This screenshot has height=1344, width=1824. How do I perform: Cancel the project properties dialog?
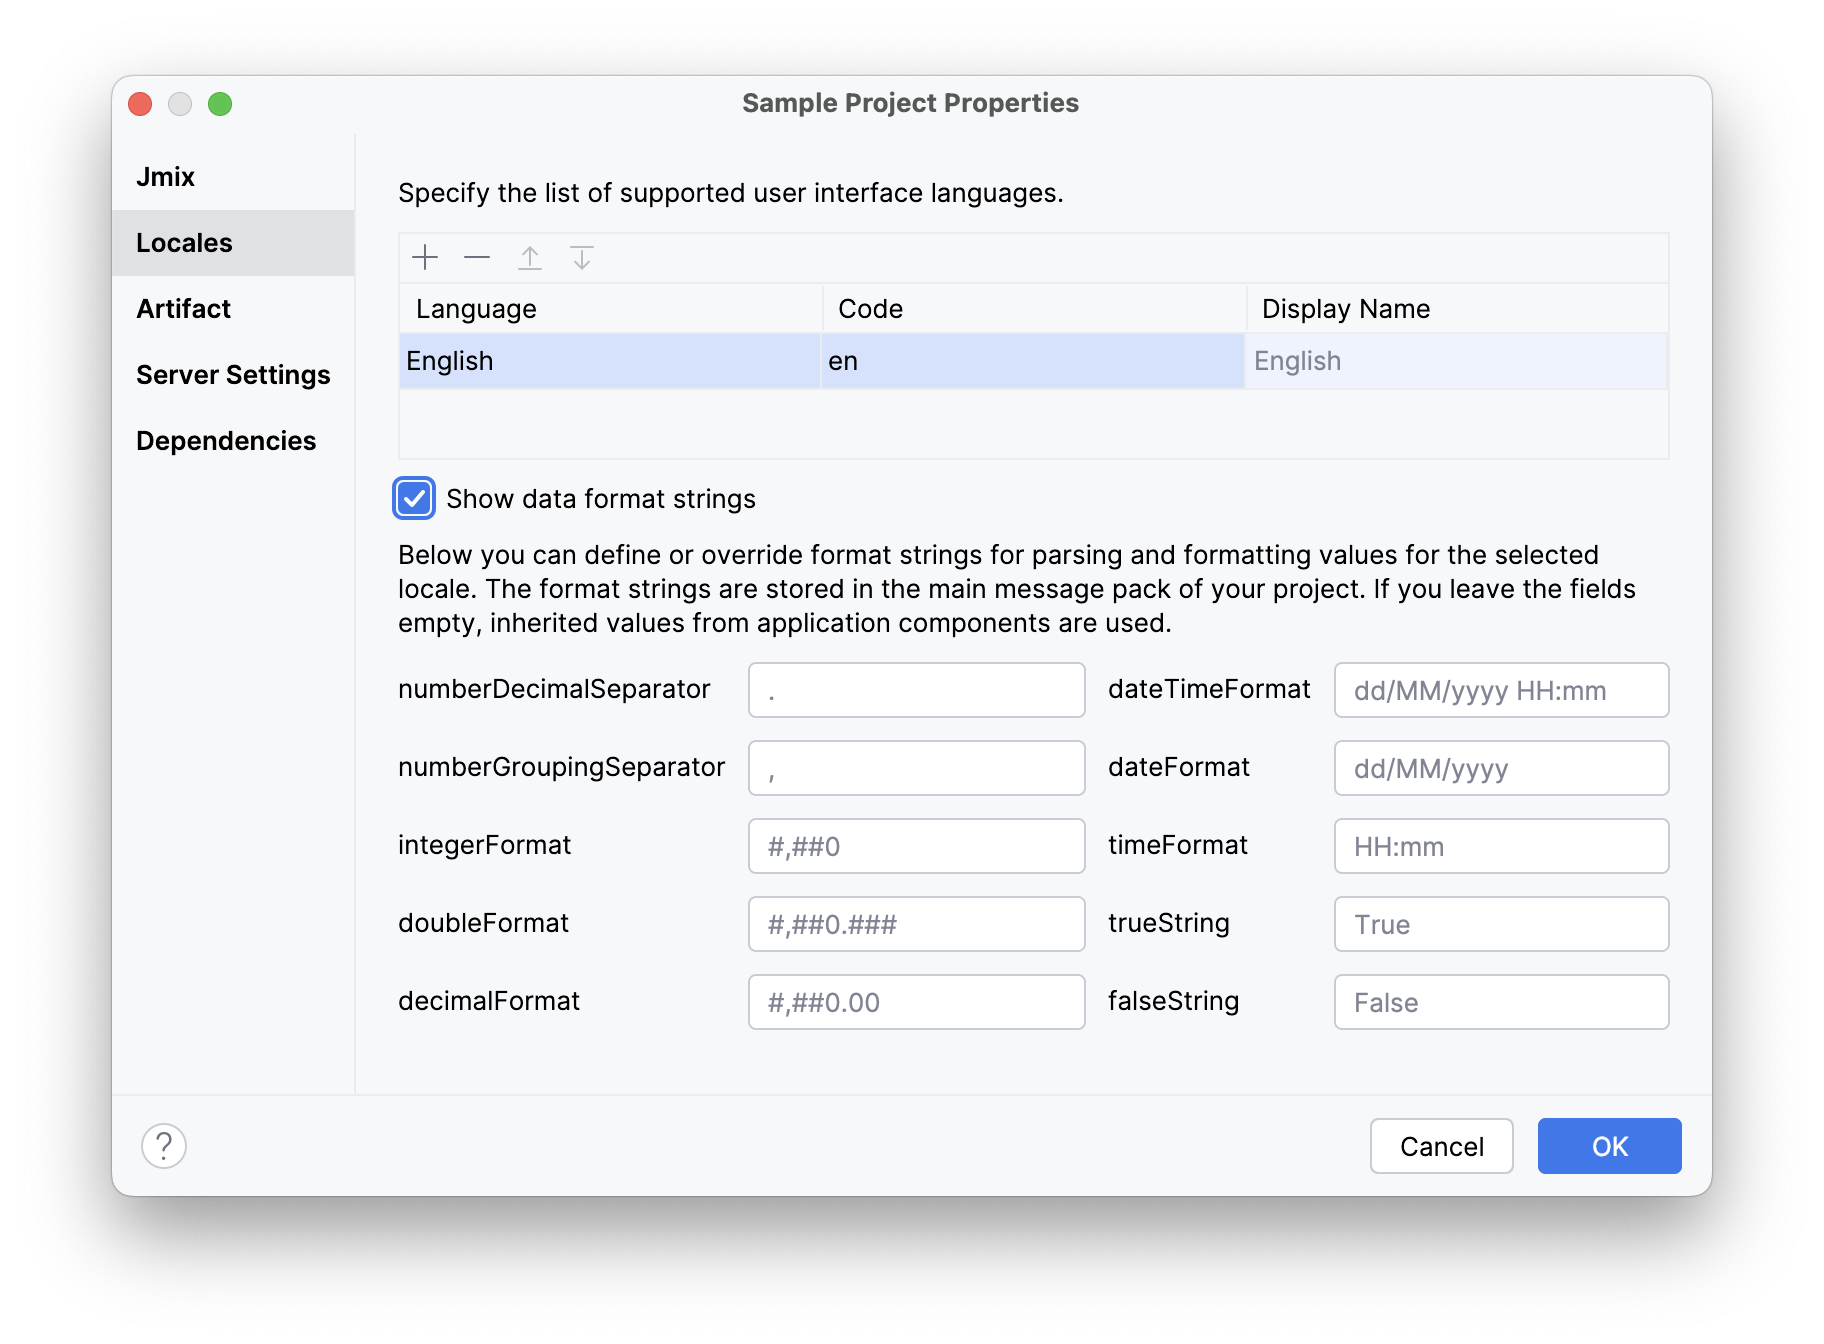pos(1441,1146)
